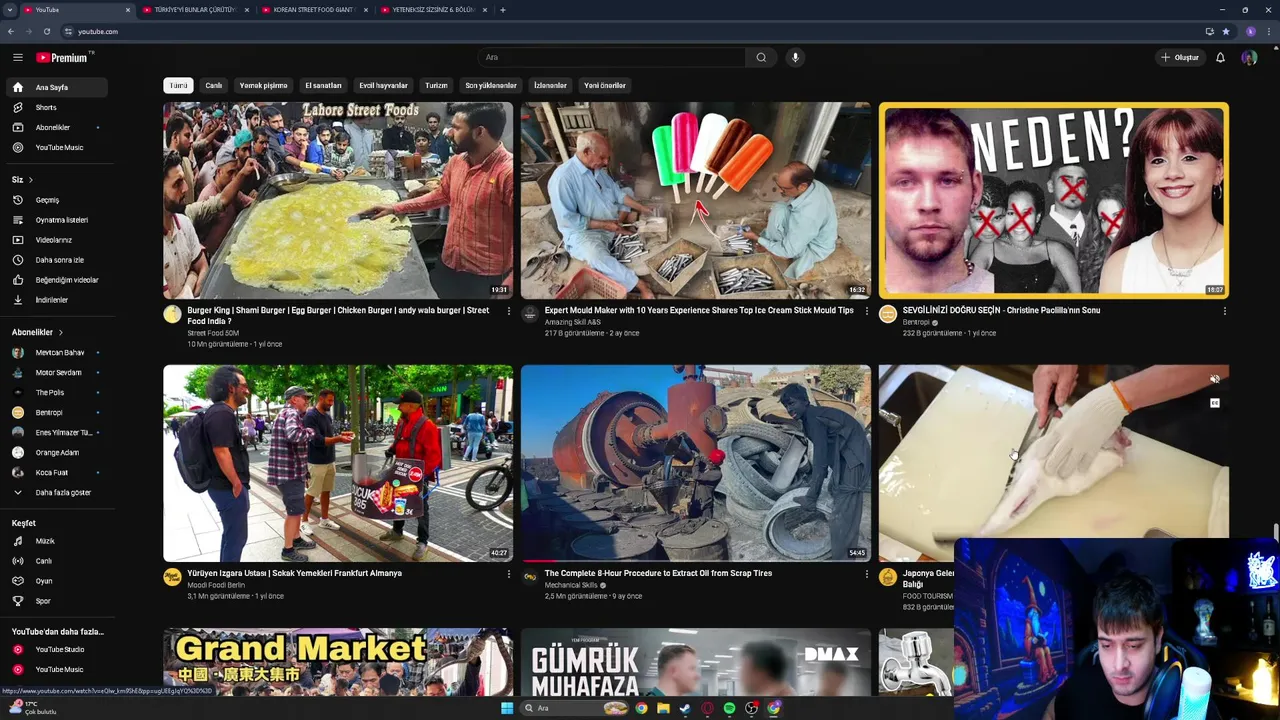The height and width of the screenshot is (720, 1280).
Task: Toggle mute on the previewing fish video
Action: pos(1215,380)
